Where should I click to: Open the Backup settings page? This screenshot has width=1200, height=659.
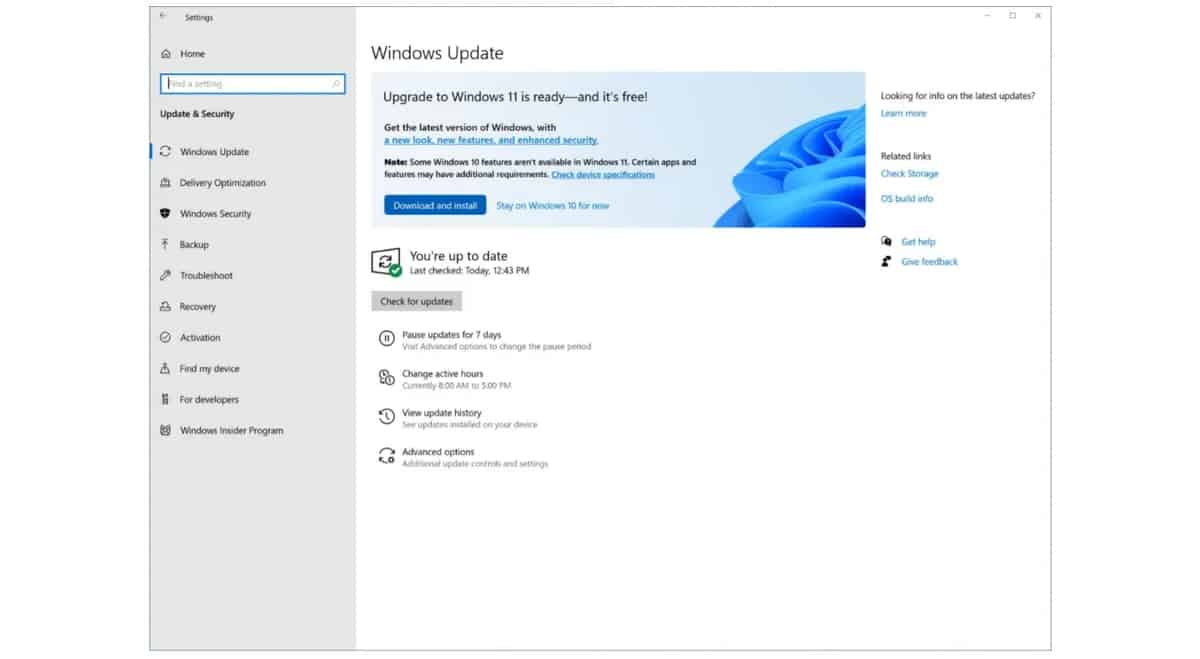coord(194,245)
